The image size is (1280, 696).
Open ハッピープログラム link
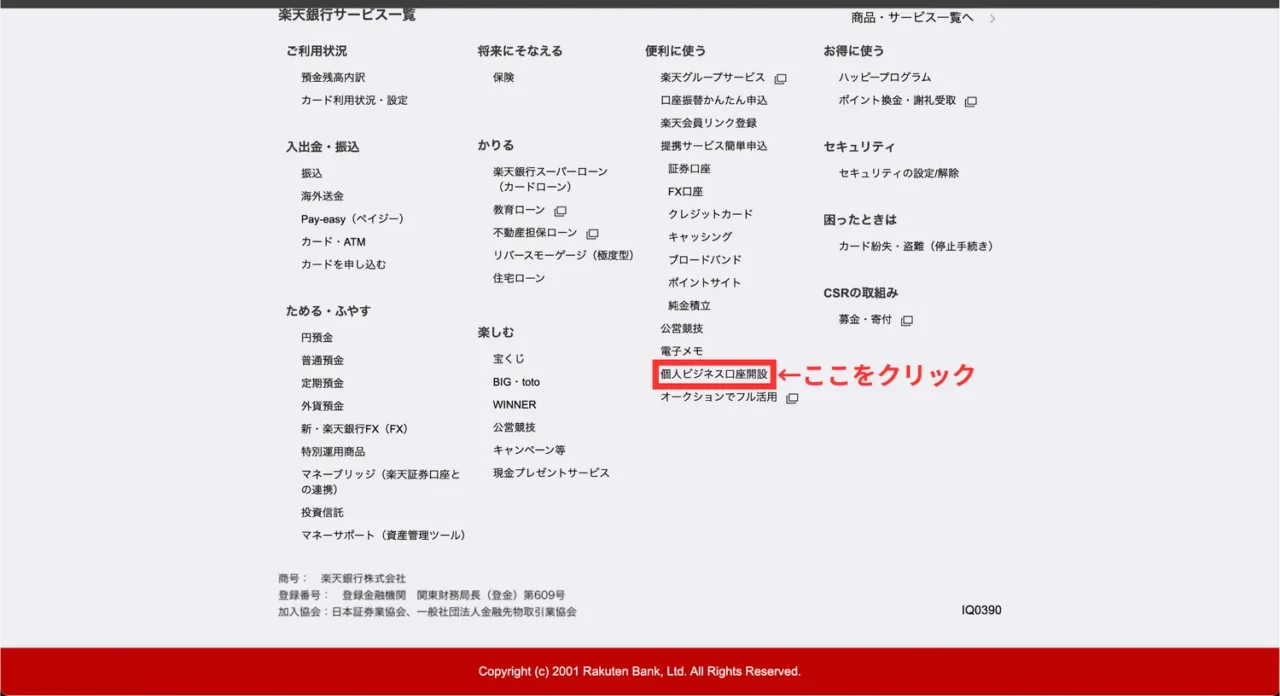pos(885,77)
